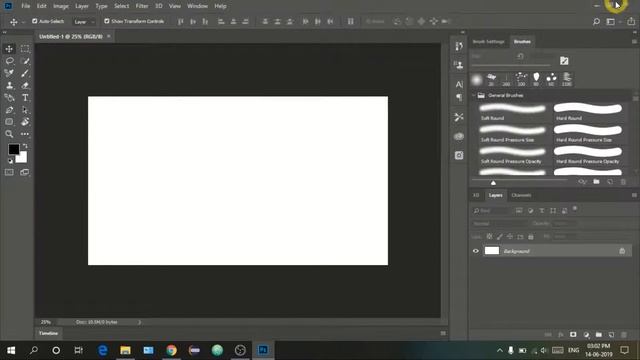Click the Background layer's lock icon
Viewport: 640px width, 360px height.
point(622,251)
